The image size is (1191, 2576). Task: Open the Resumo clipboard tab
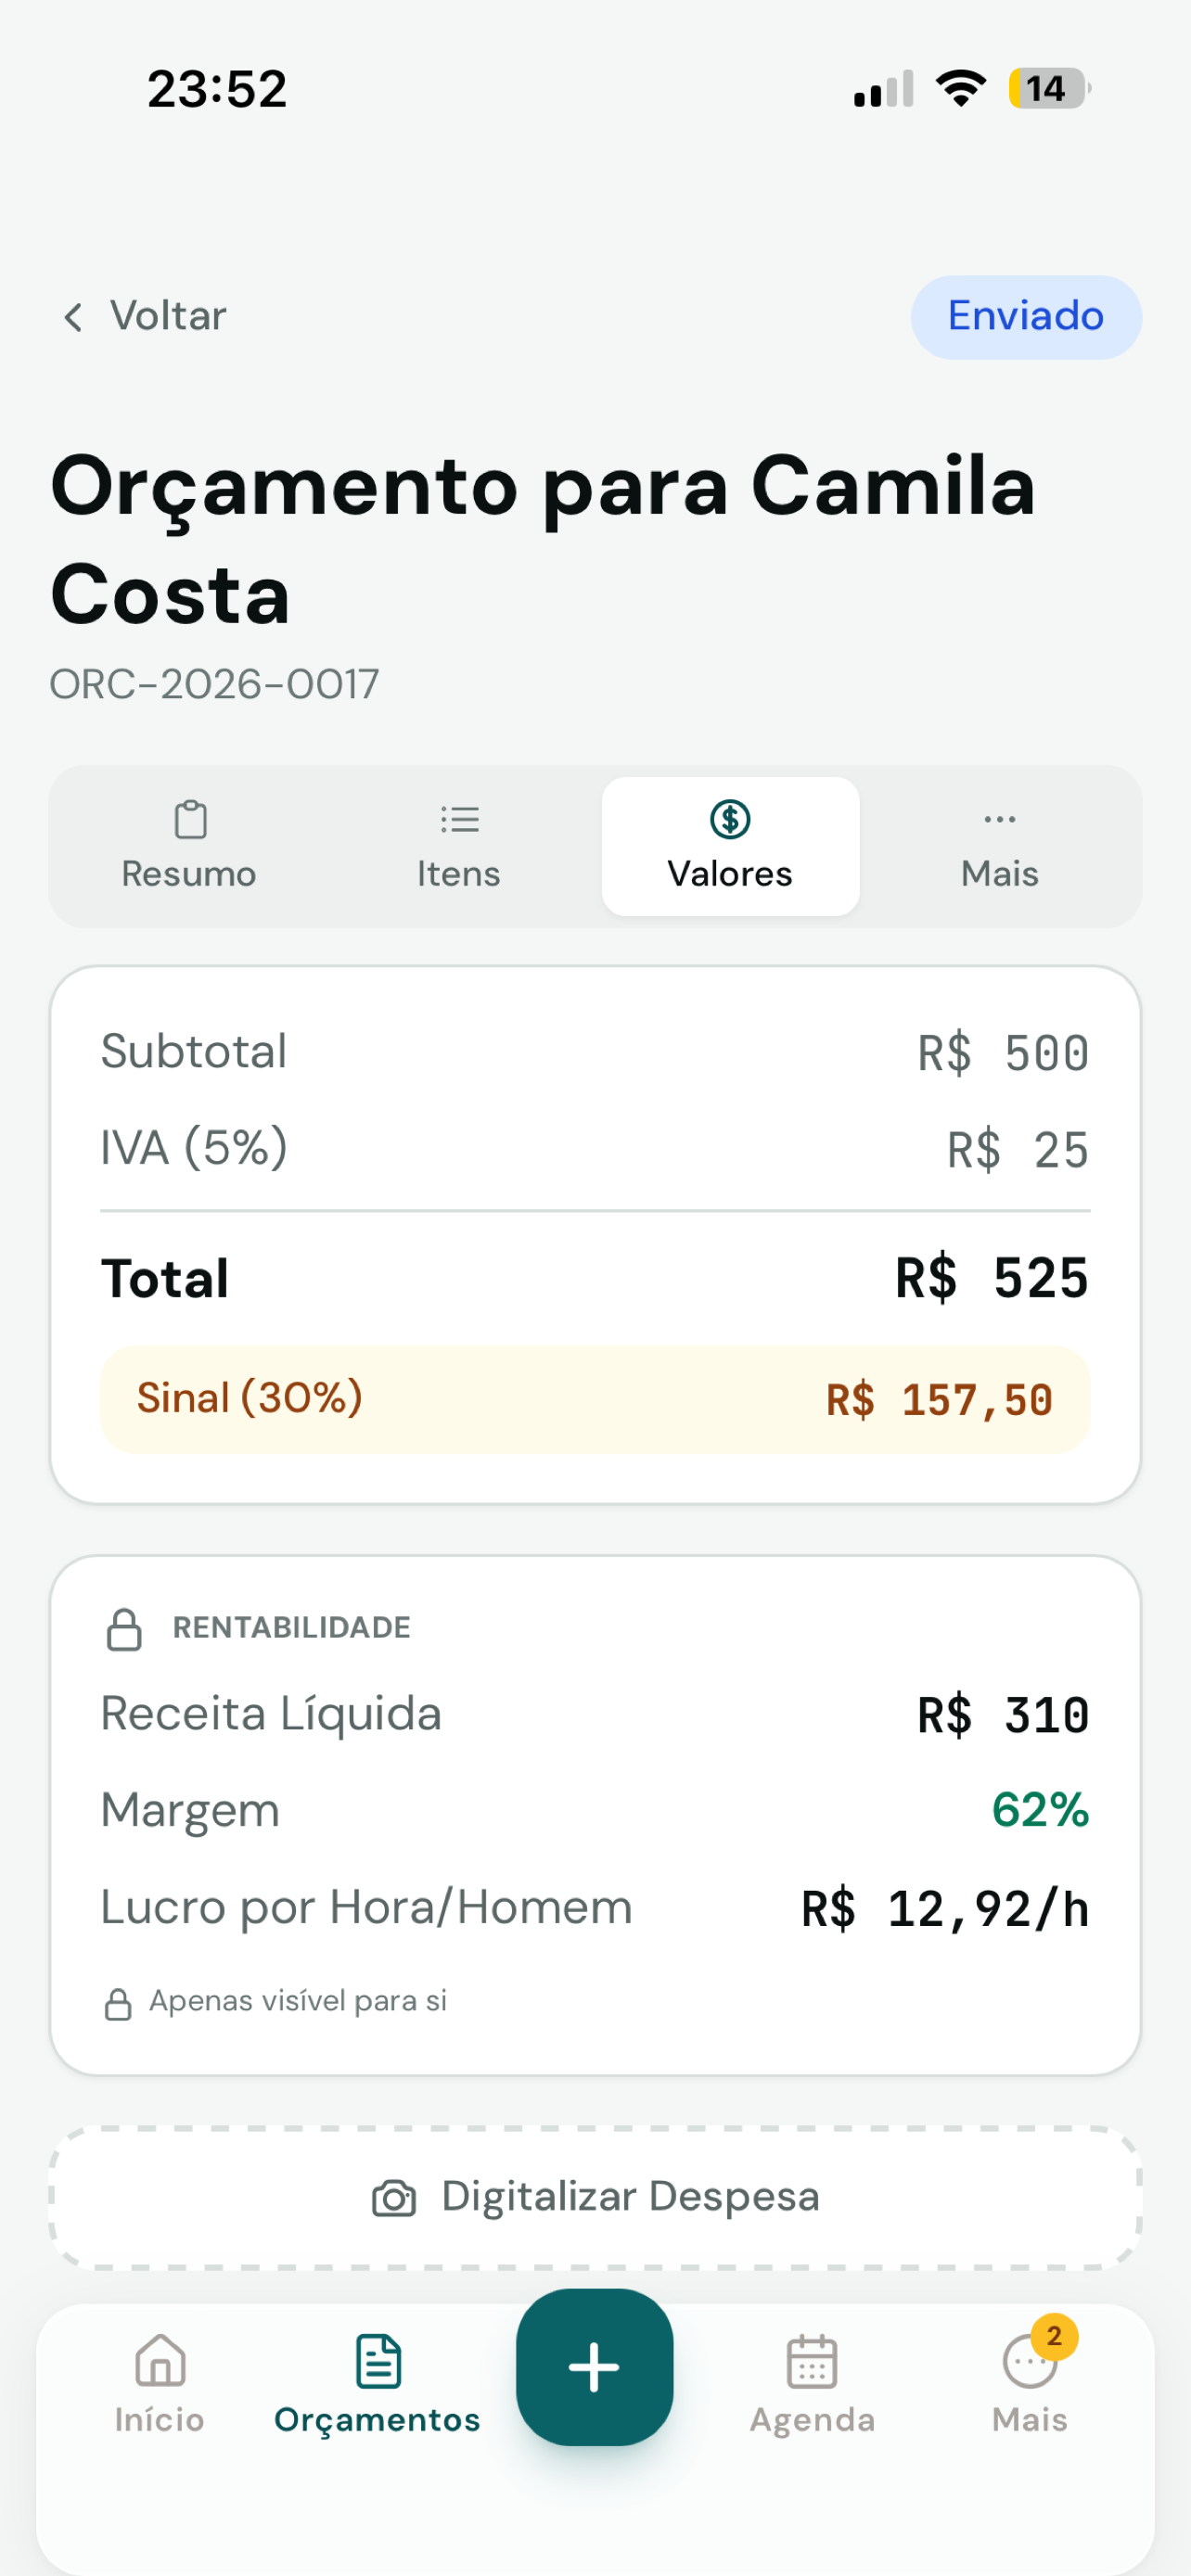pyautogui.click(x=189, y=846)
